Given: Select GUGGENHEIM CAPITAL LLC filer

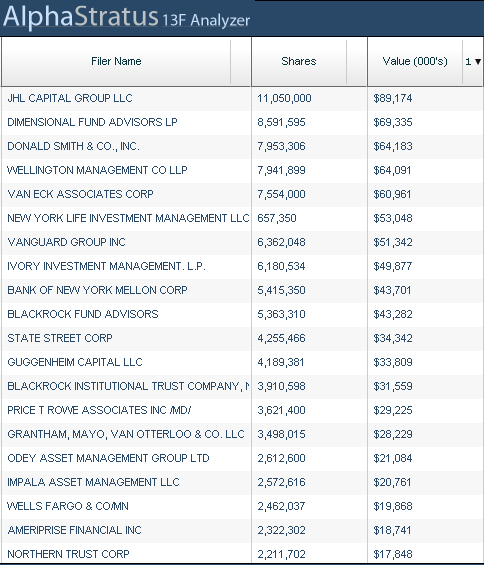Looking at the screenshot, I should pos(75,362).
